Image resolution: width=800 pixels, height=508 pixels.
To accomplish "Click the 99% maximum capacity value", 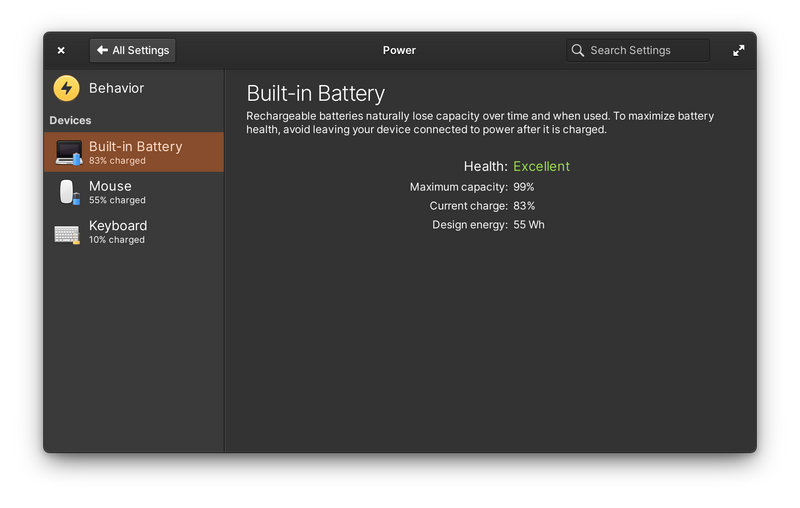I will (x=523, y=187).
